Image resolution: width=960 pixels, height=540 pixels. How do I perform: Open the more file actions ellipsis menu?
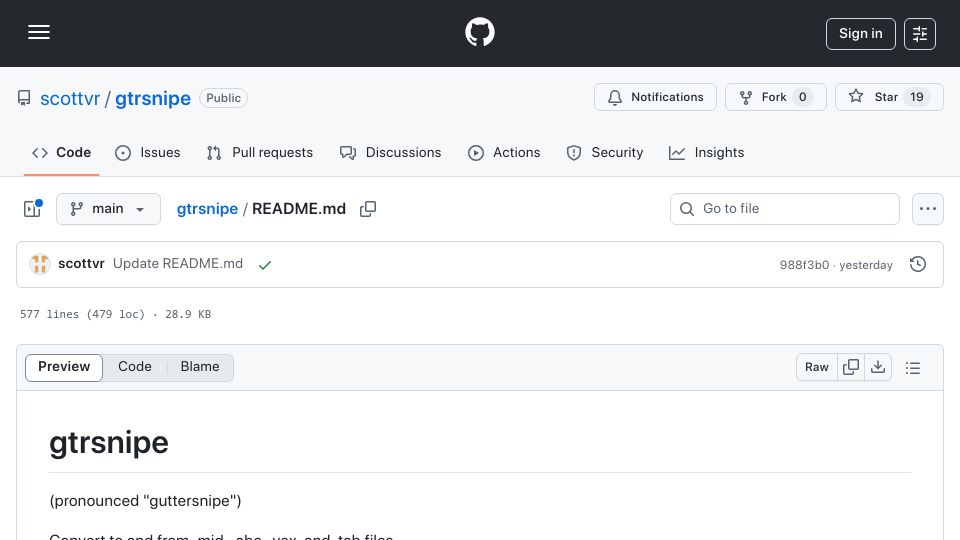(x=928, y=209)
